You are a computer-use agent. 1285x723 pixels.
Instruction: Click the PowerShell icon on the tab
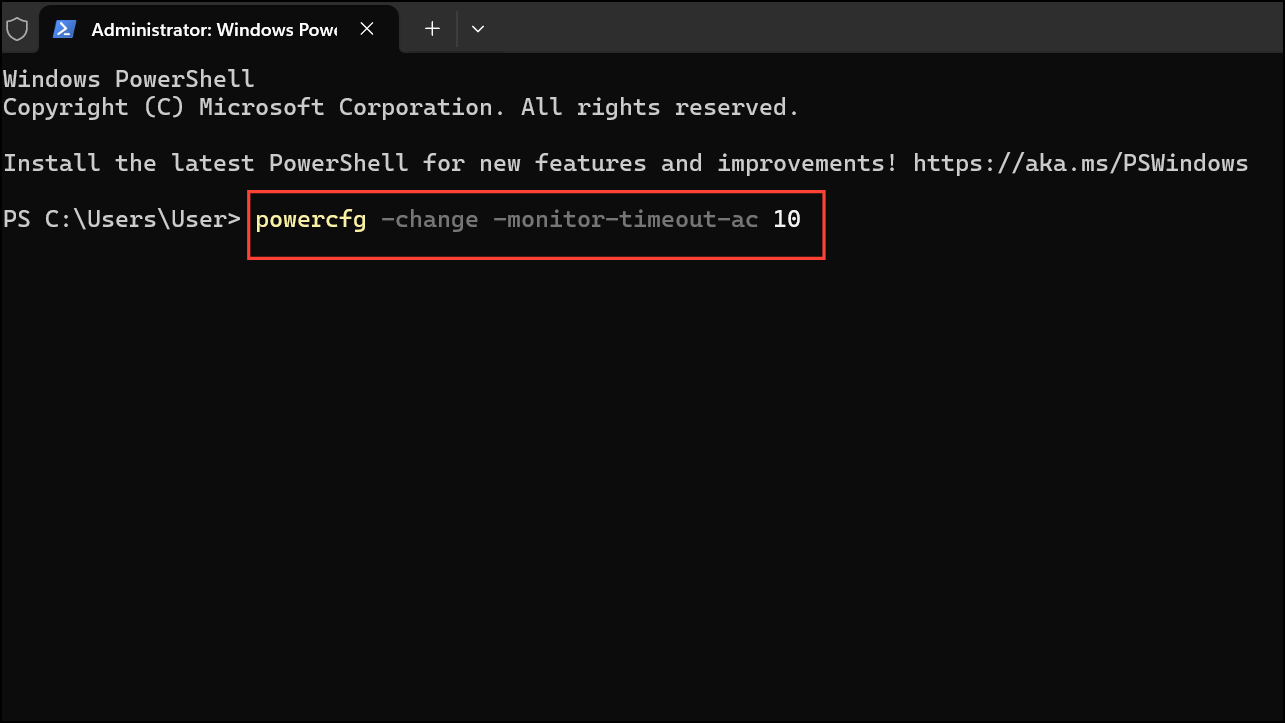pyautogui.click(x=65, y=29)
